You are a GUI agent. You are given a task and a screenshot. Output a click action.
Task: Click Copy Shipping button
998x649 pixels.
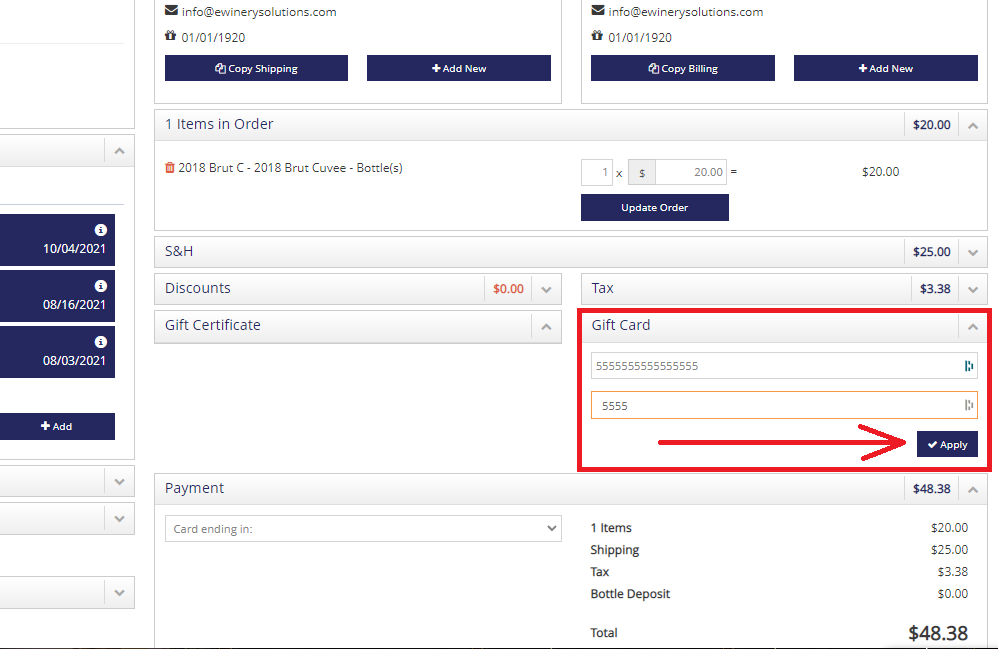pos(257,68)
